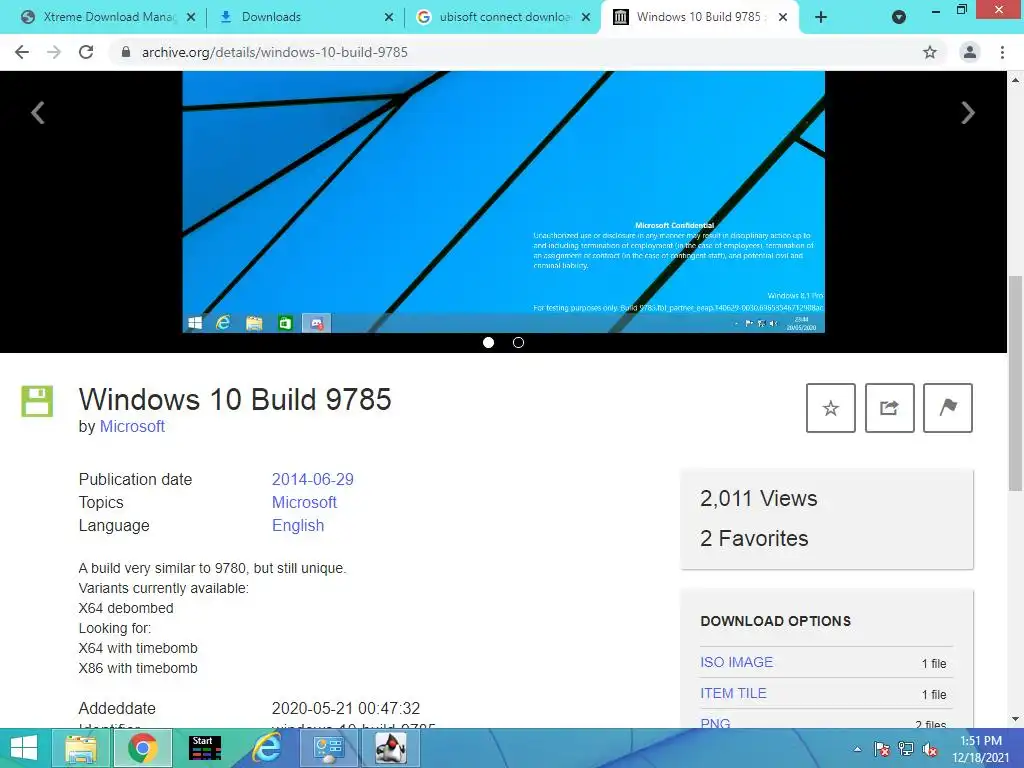Image resolution: width=1024 pixels, height=768 pixels.
Task: Click the scrollbar up arrow
Action: [x=1015, y=80]
